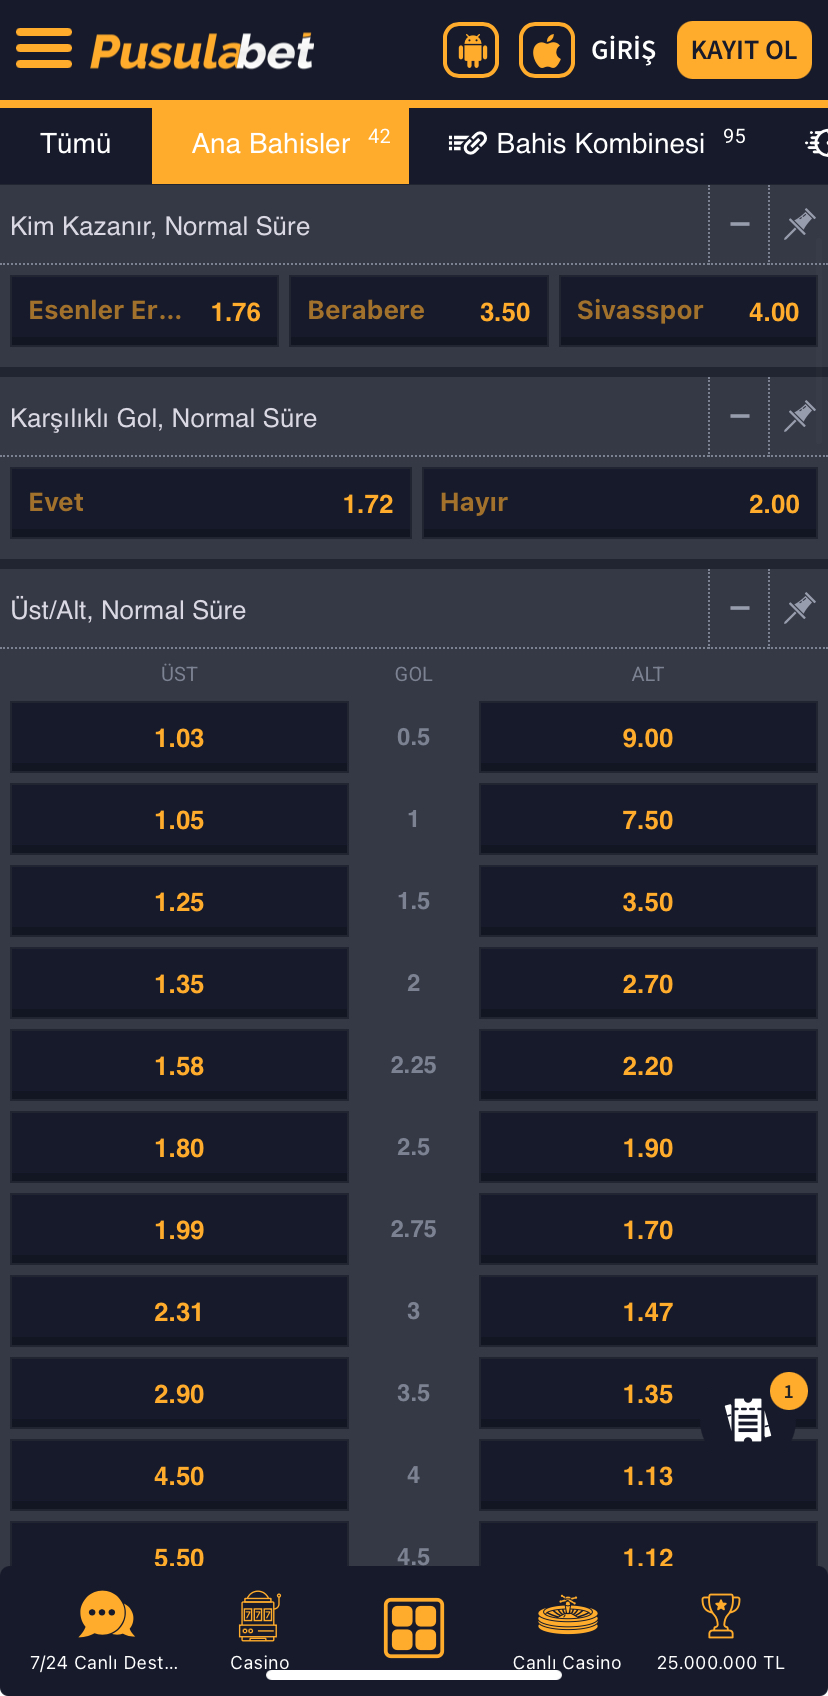Tap the Android app download icon
The width and height of the screenshot is (828, 1696).
(471, 50)
